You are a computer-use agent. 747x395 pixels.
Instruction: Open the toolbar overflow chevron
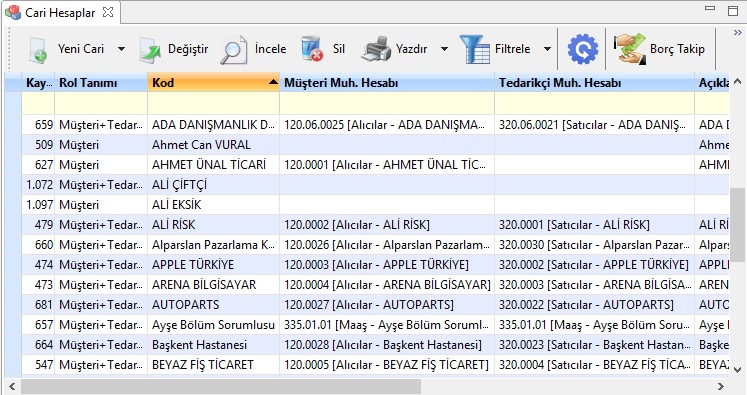point(737,32)
